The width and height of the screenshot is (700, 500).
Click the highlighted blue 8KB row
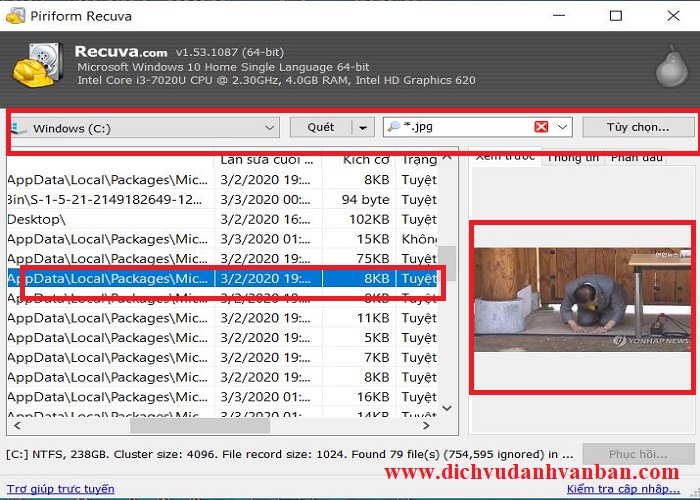pos(222,279)
